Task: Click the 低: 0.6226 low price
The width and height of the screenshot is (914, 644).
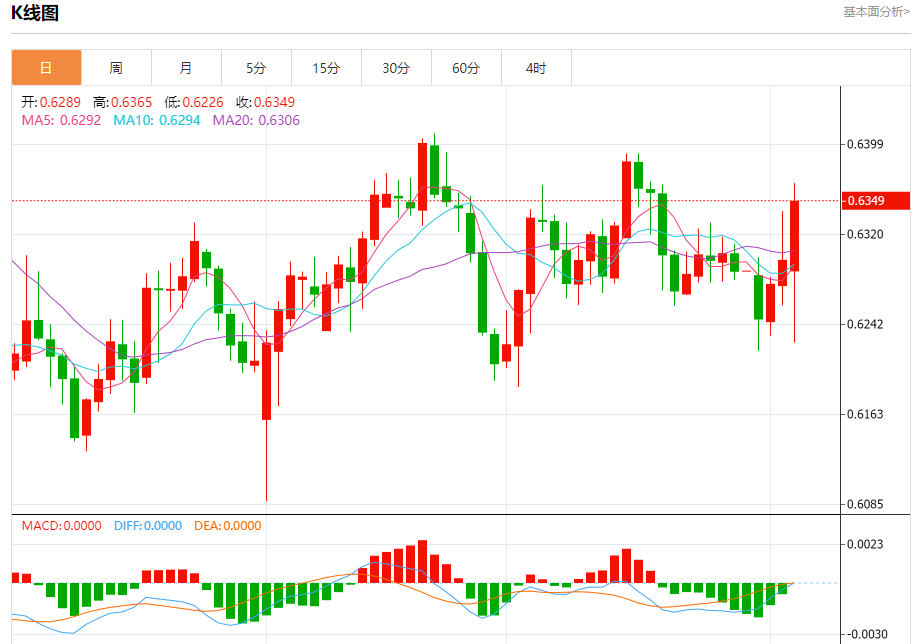Action: 194,103
